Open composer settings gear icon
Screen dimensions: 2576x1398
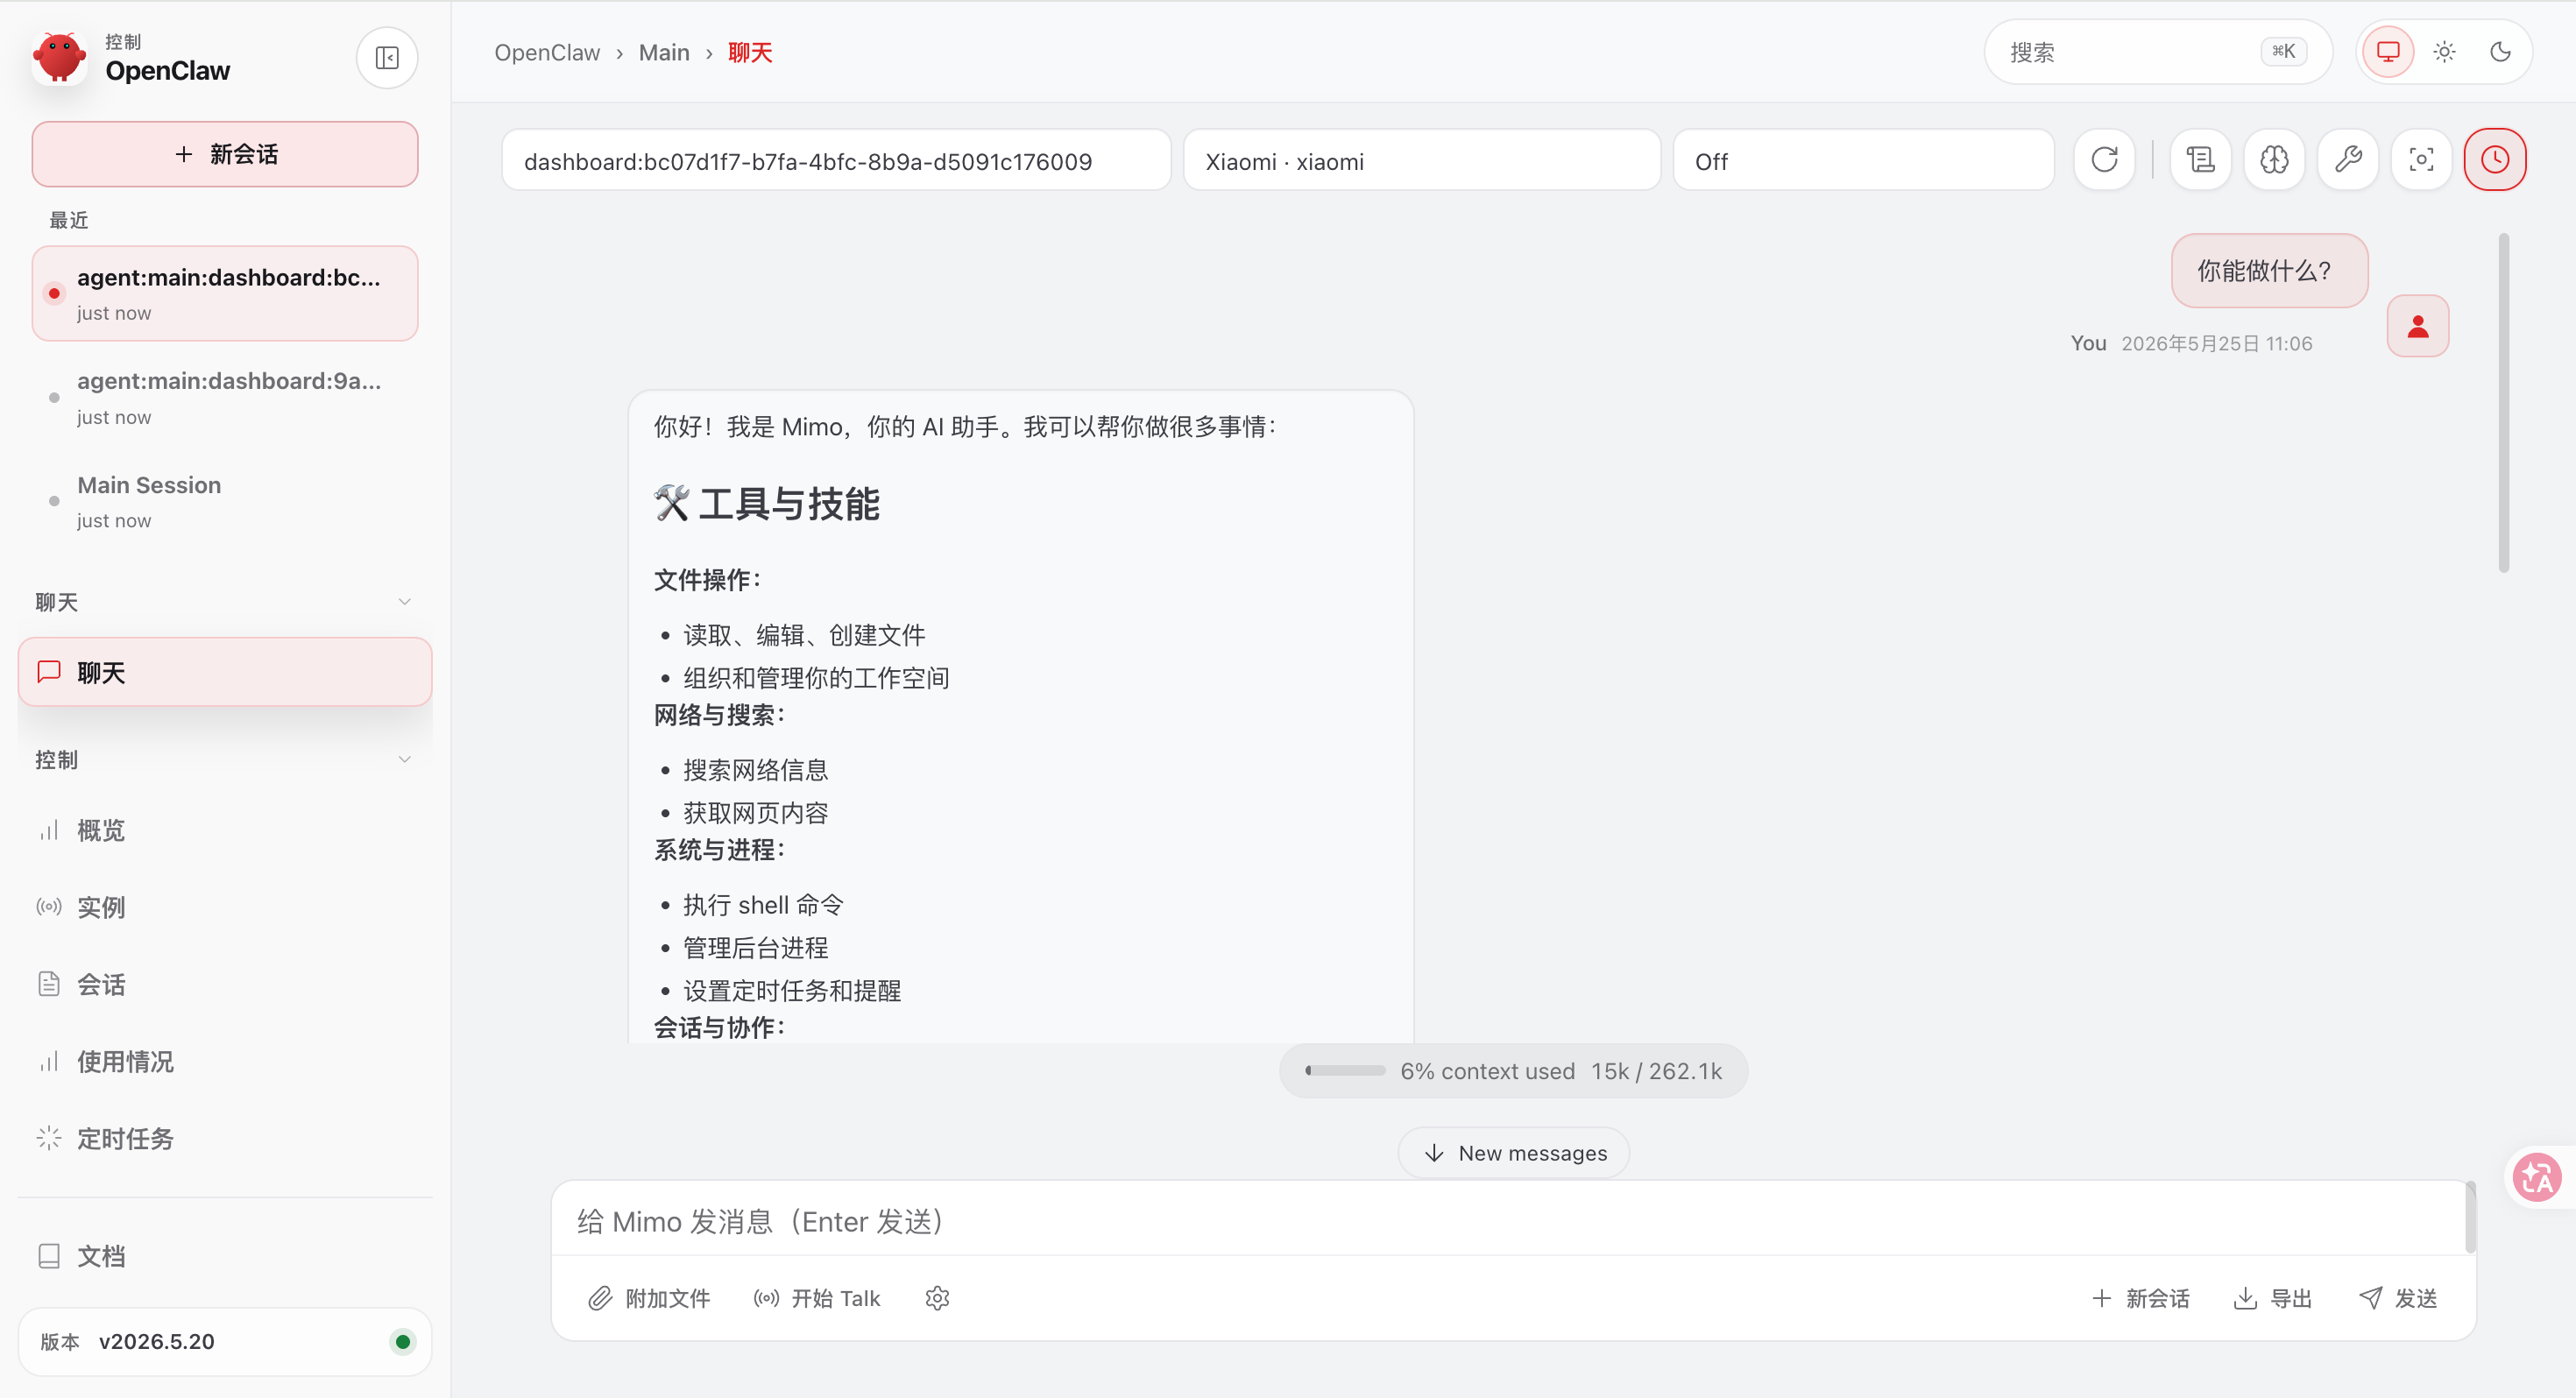pos(937,1298)
